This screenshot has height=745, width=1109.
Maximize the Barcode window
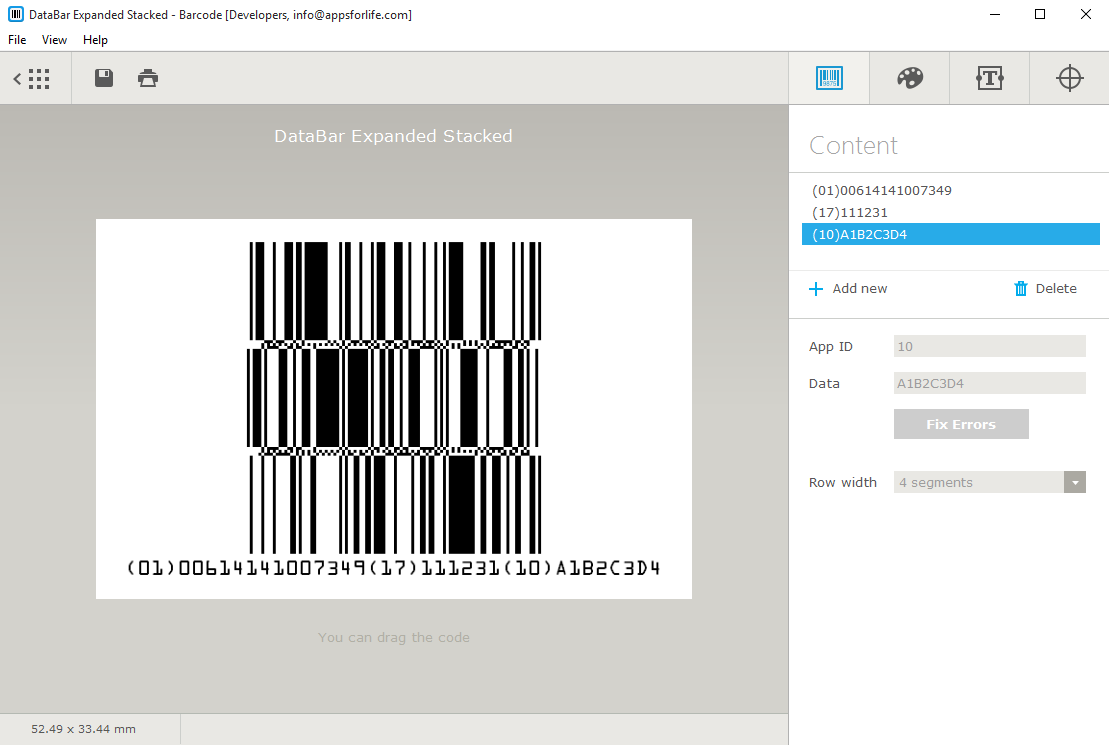[1040, 14]
